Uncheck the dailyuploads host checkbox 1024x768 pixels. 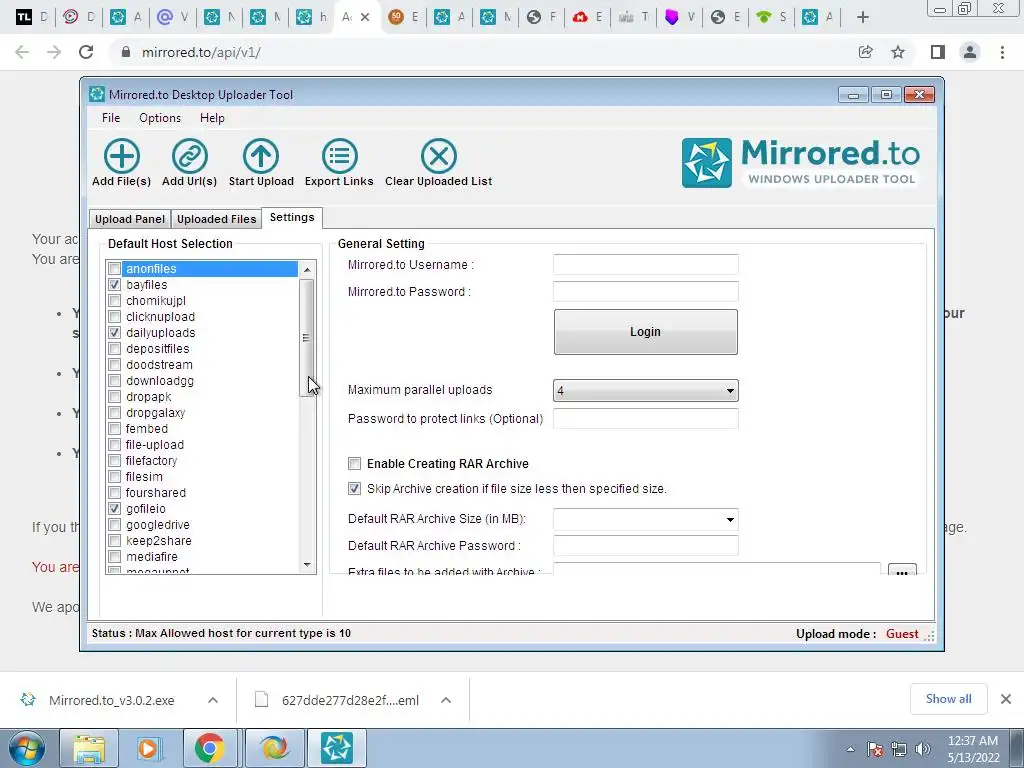tap(114, 333)
